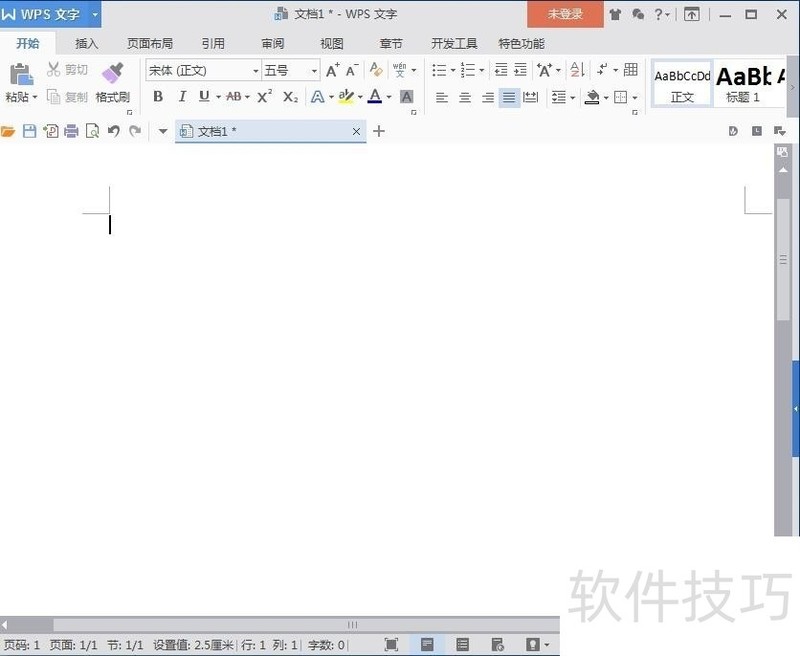Open the font name dropdown 宋体 (正文)
The image size is (800, 656).
pos(256,71)
